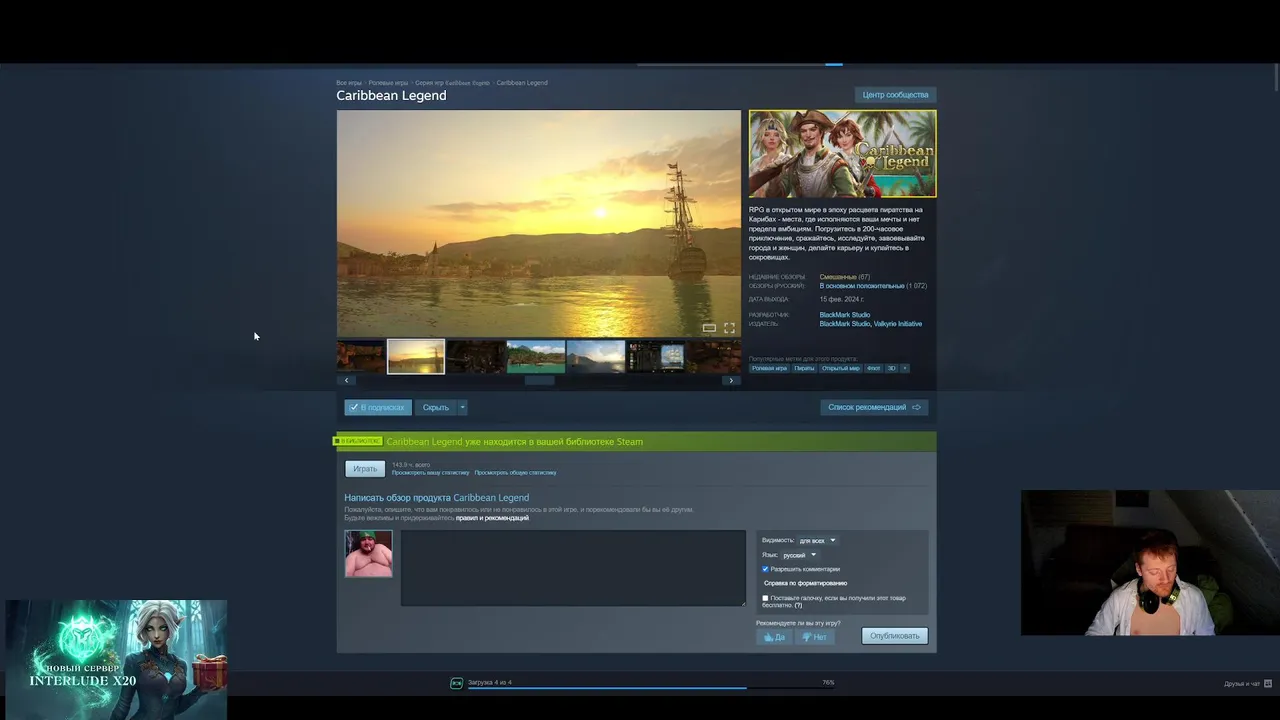
Task: Click the В основном положительные reviews link
Action: tap(862, 286)
